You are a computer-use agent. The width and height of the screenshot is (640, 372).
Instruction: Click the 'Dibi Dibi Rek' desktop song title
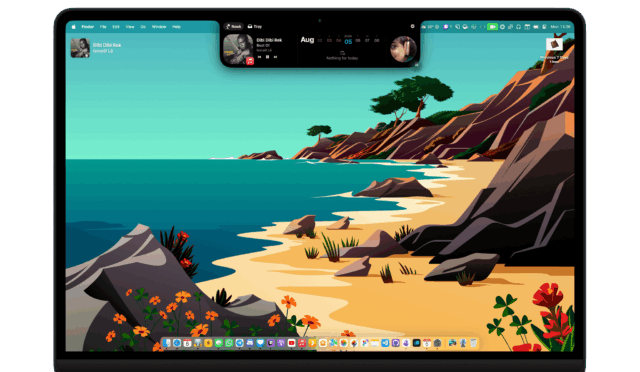pos(107,45)
